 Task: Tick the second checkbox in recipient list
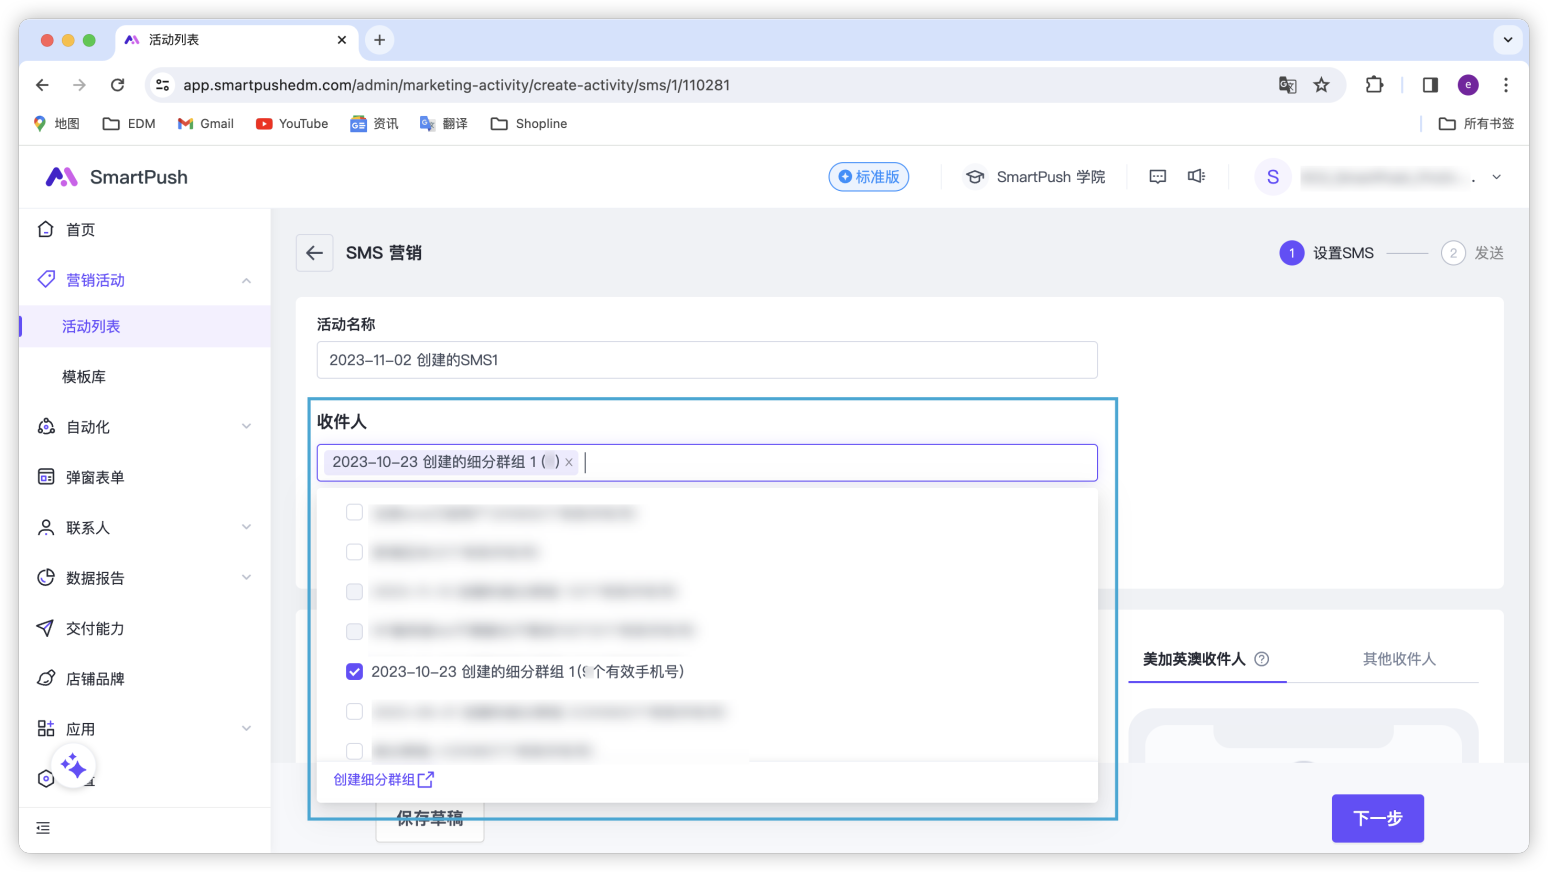pyautogui.click(x=354, y=552)
